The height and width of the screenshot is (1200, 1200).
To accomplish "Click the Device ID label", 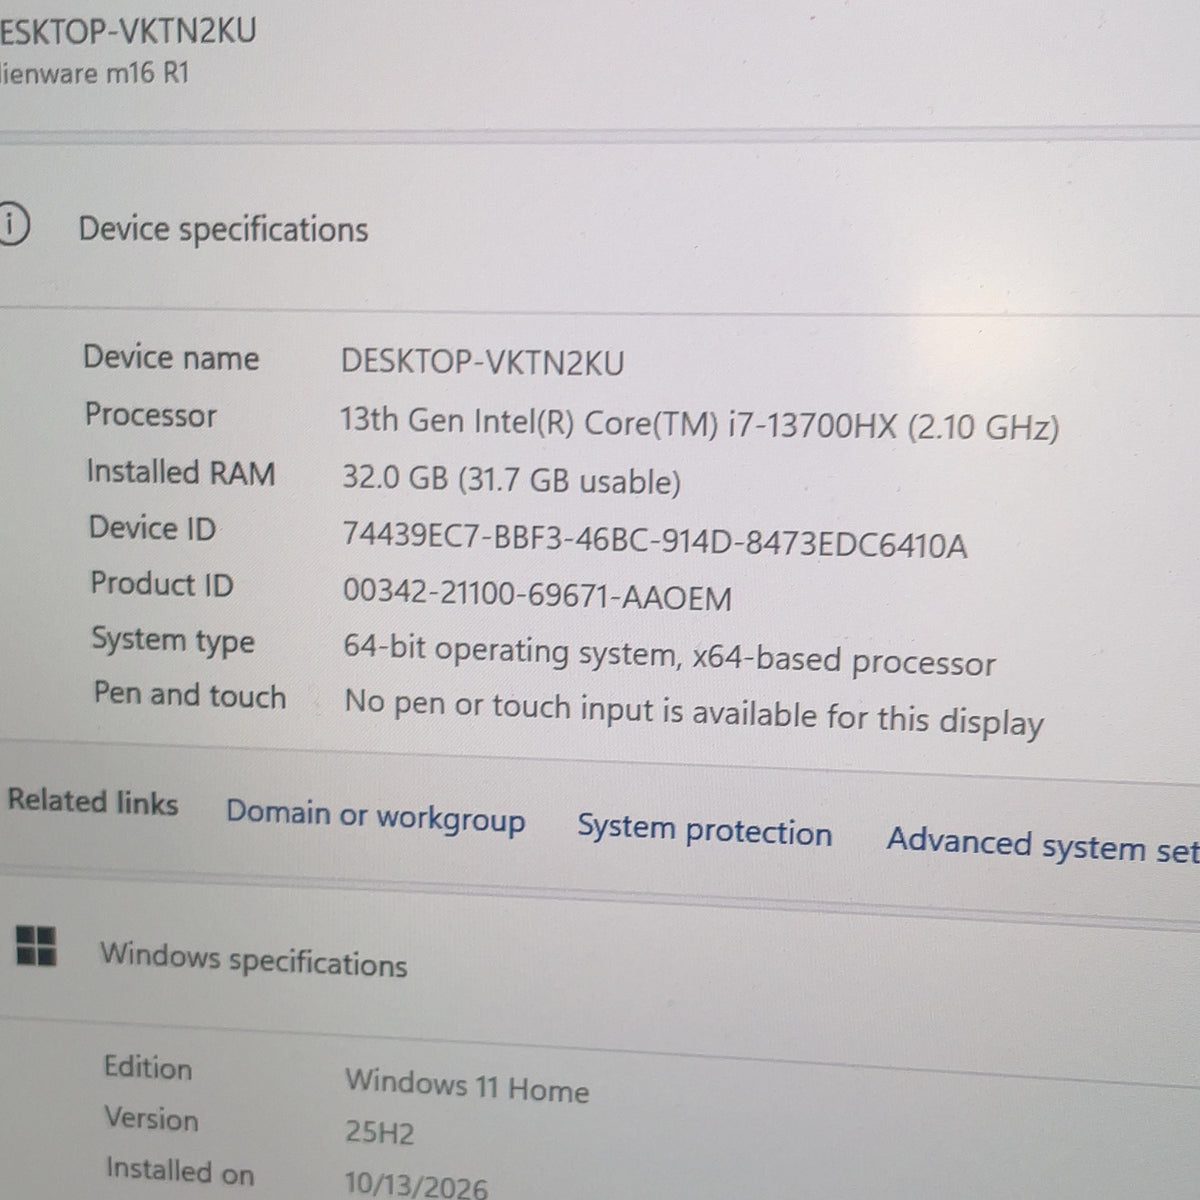I will (152, 527).
